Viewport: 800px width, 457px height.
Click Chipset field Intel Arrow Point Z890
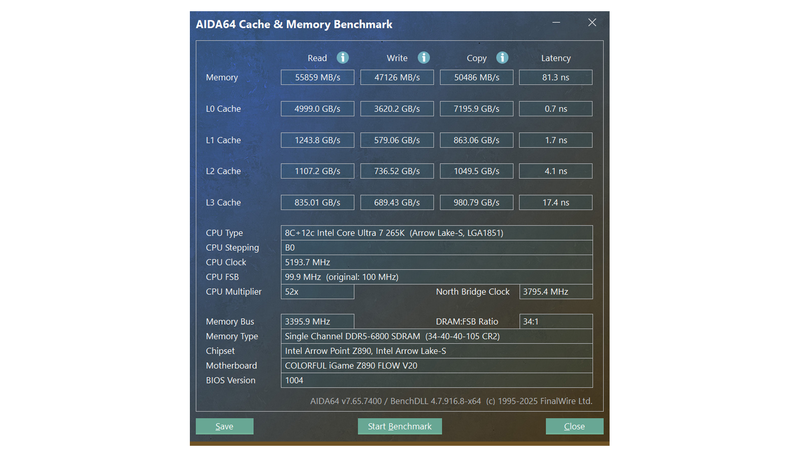(x=437, y=351)
